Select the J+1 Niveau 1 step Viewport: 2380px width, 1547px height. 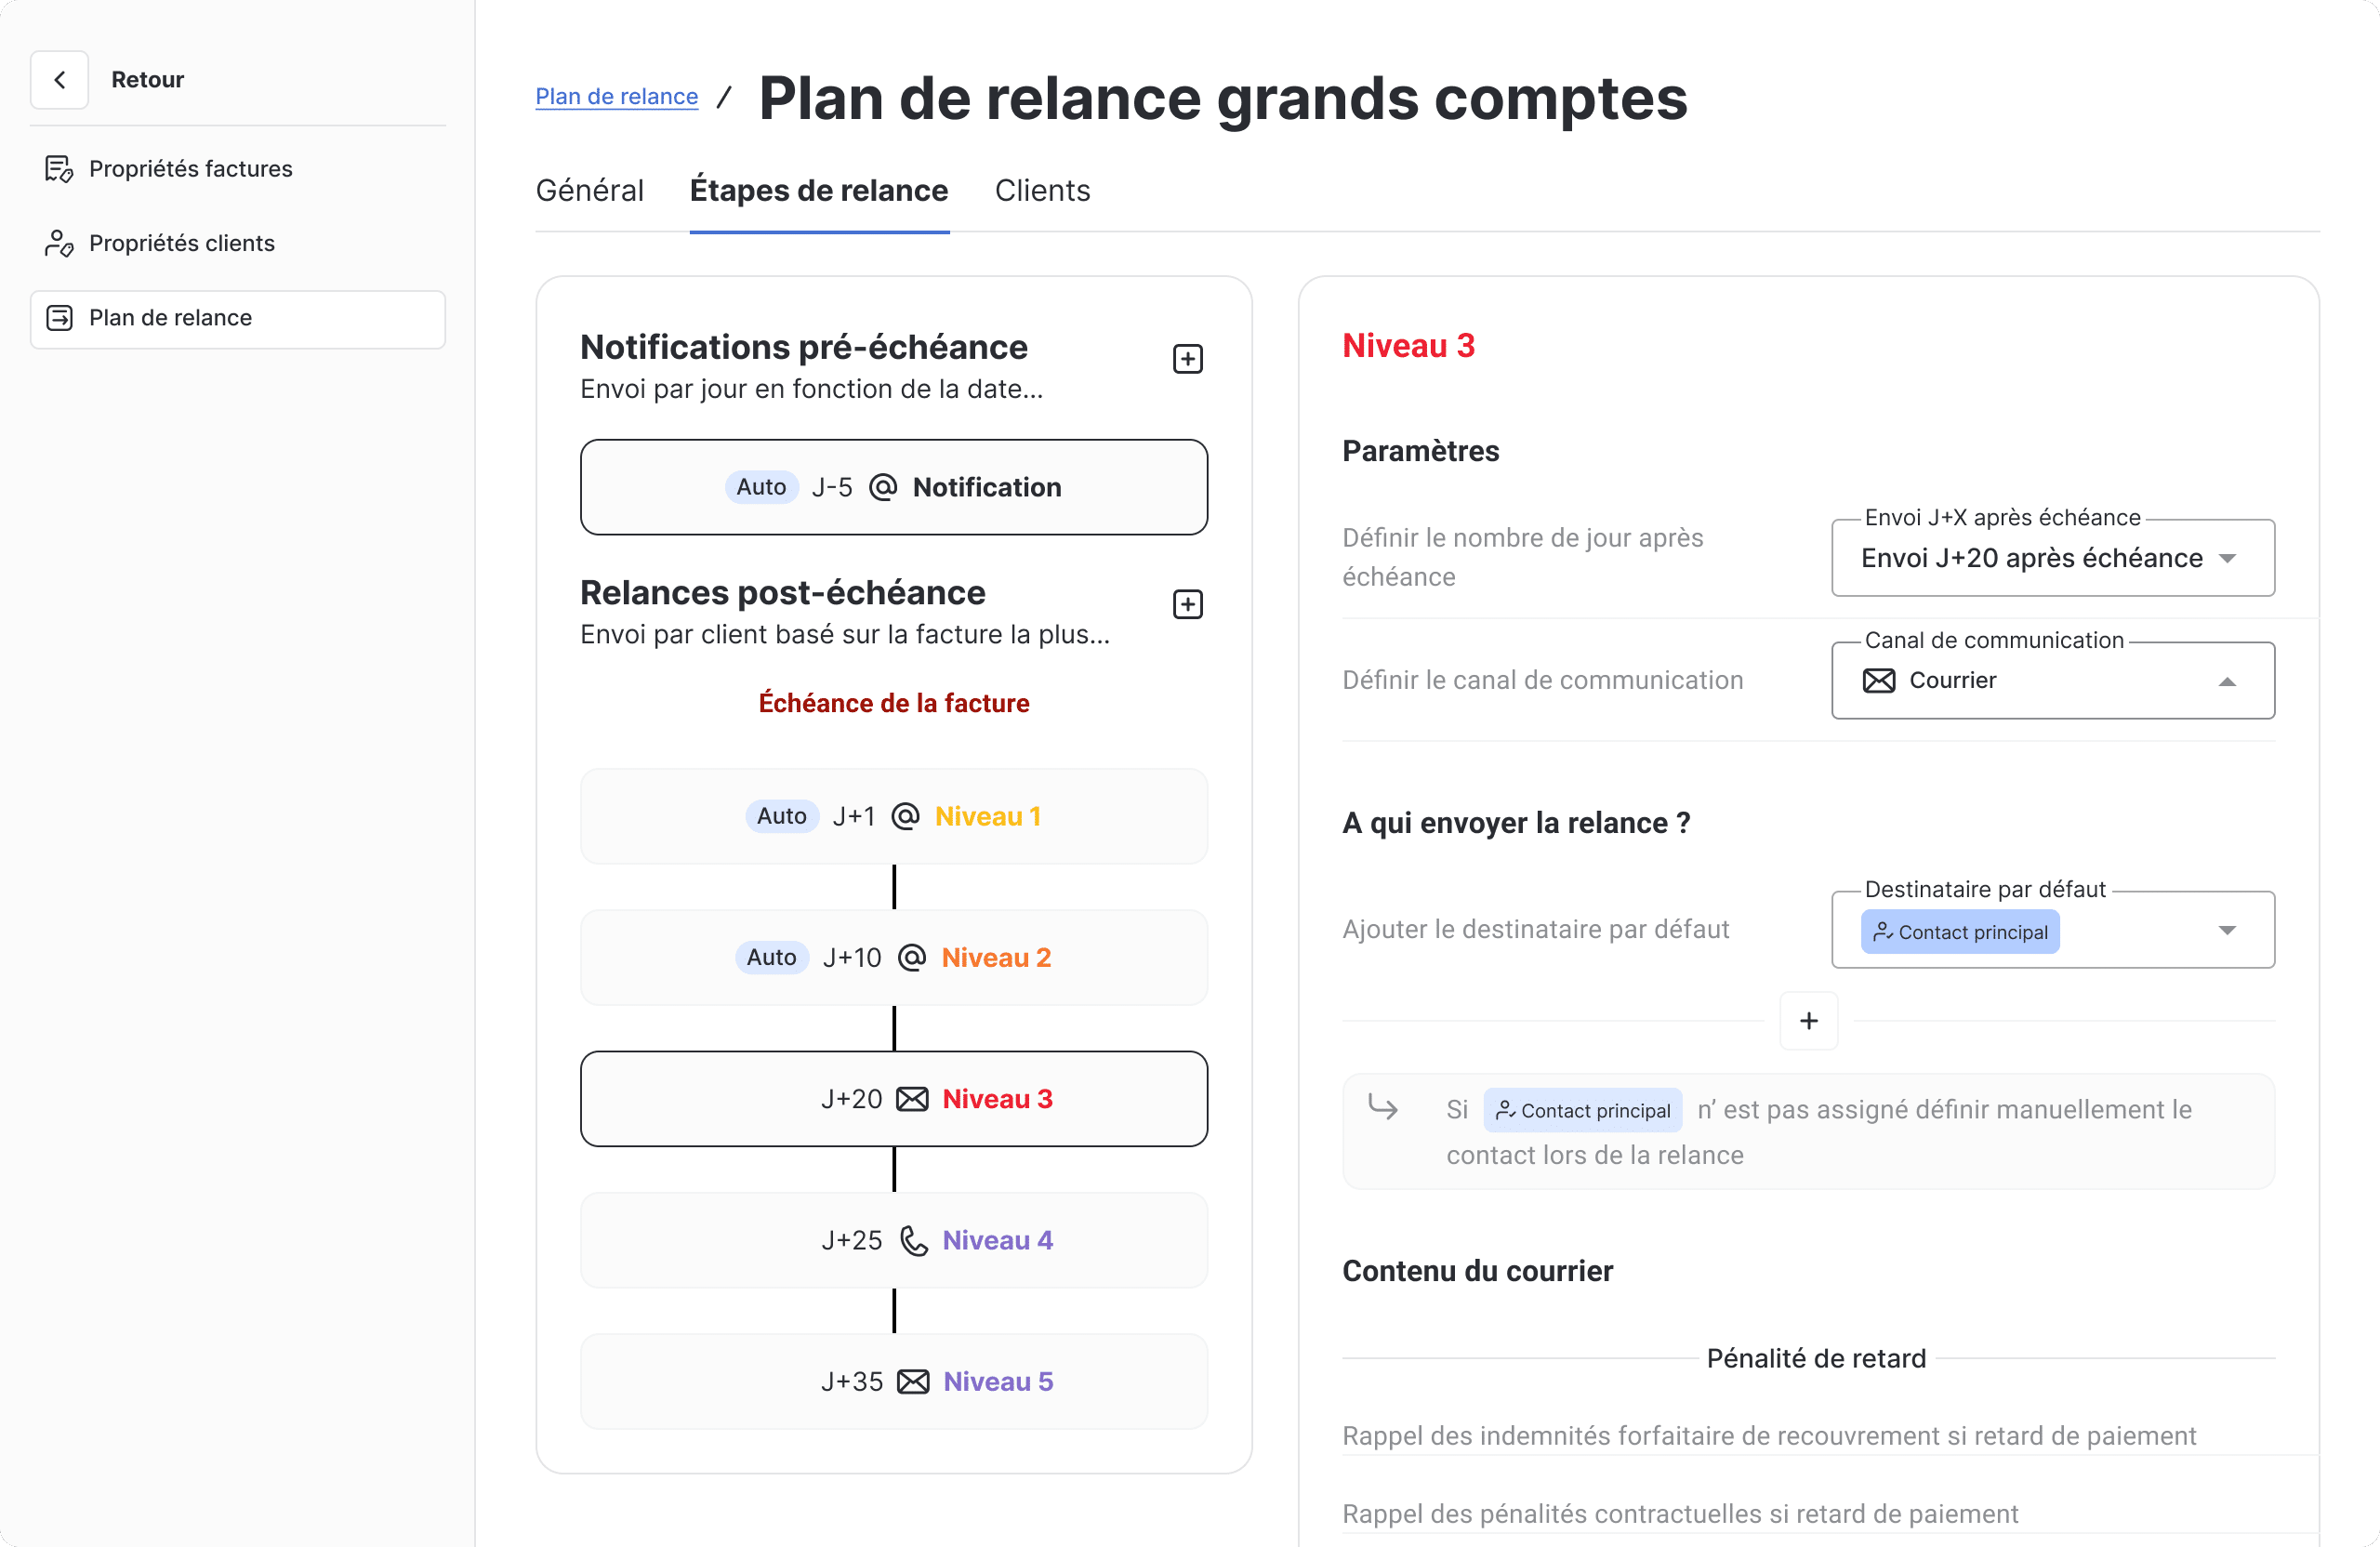893,817
